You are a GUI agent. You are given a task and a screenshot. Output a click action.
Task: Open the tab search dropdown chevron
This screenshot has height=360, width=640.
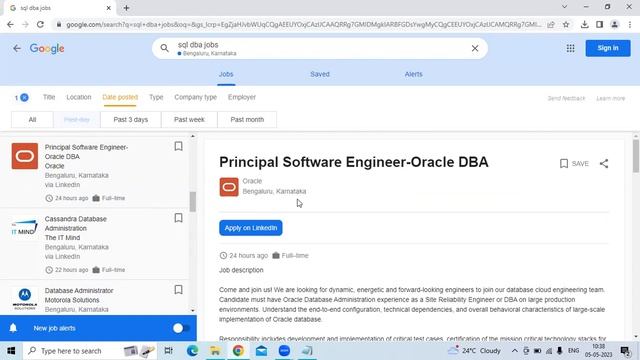coord(564,7)
